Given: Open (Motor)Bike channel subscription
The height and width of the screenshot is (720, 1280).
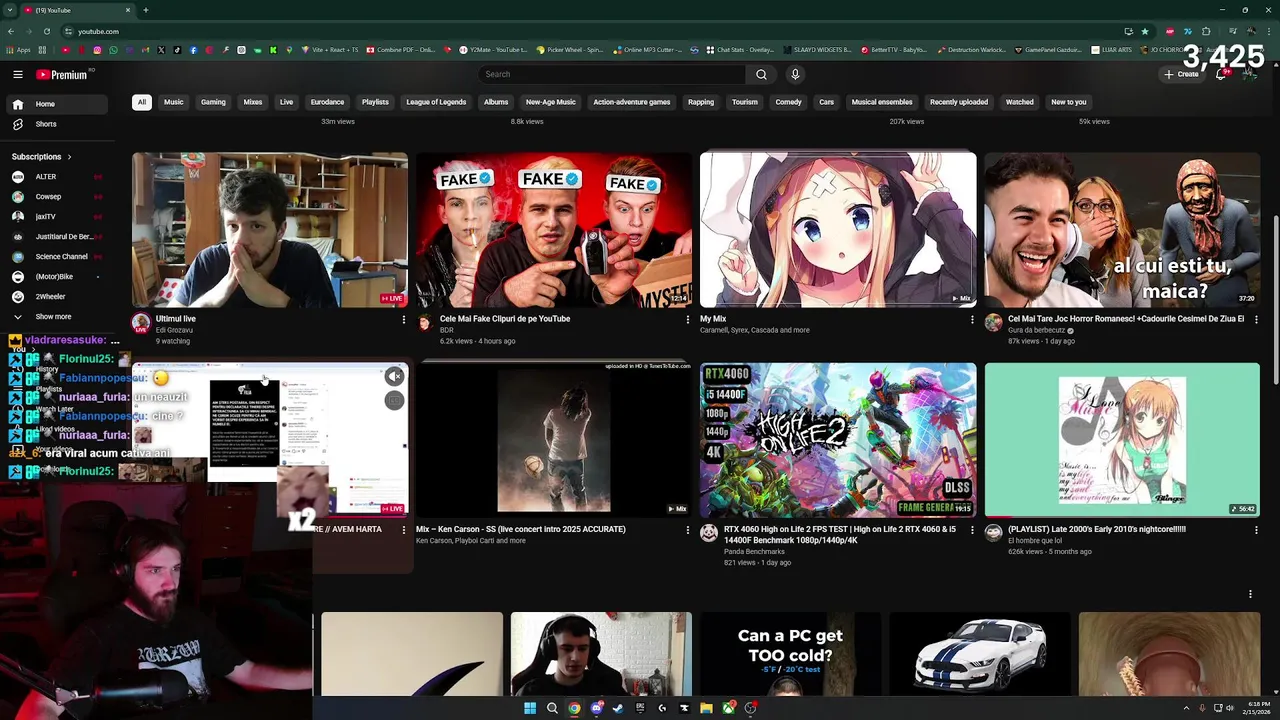Looking at the screenshot, I should click(x=56, y=277).
